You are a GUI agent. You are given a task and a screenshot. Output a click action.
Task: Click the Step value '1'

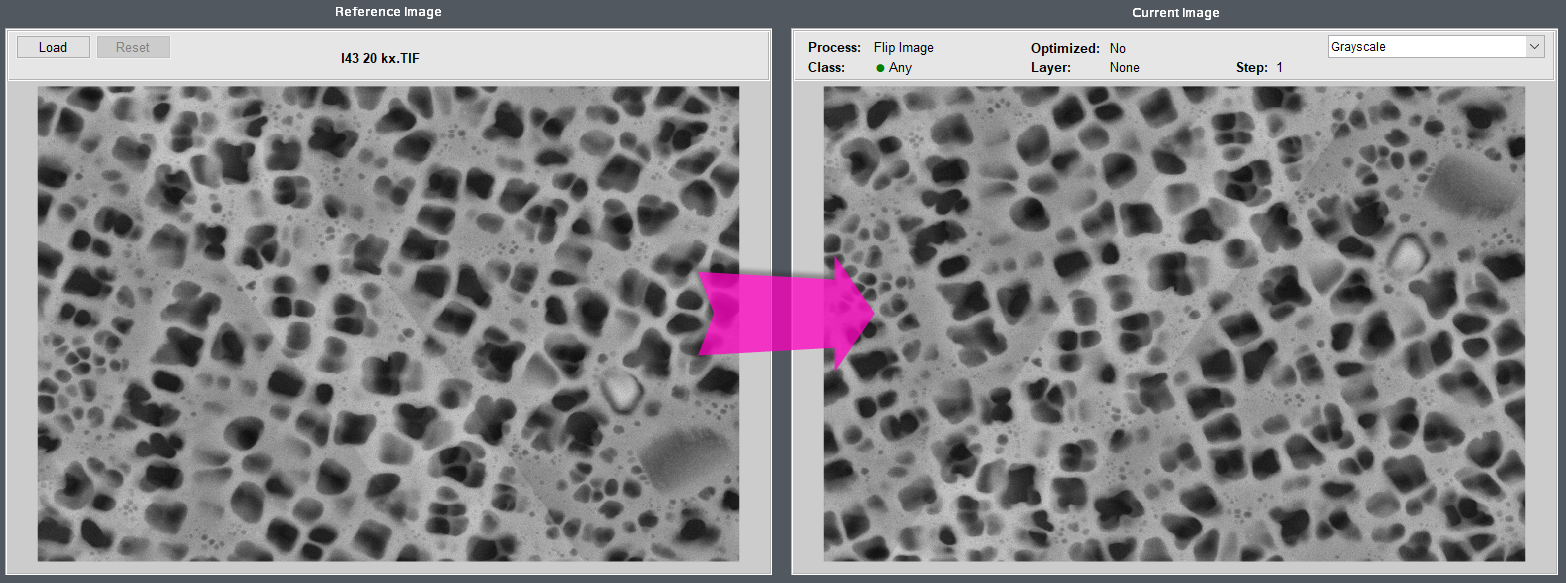click(x=1279, y=68)
